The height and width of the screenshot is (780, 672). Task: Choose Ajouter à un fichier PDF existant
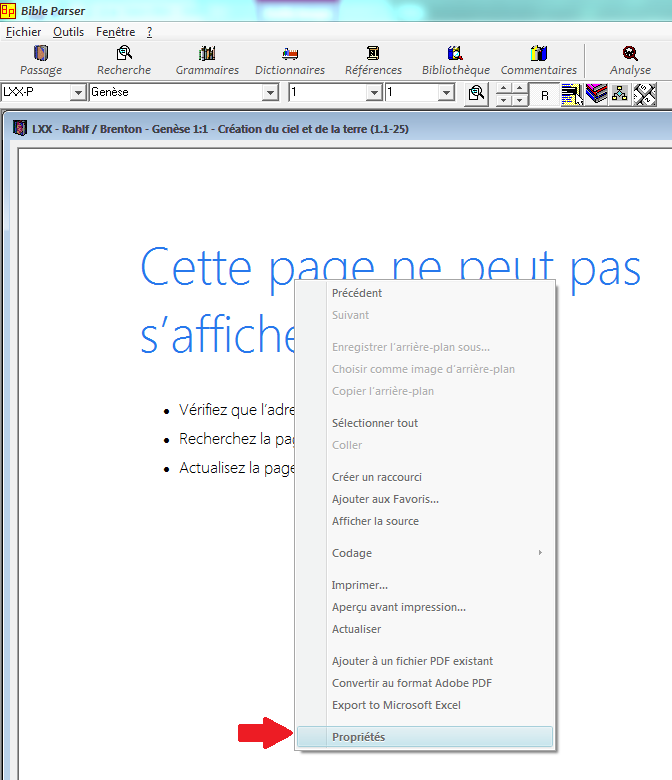tap(425, 661)
